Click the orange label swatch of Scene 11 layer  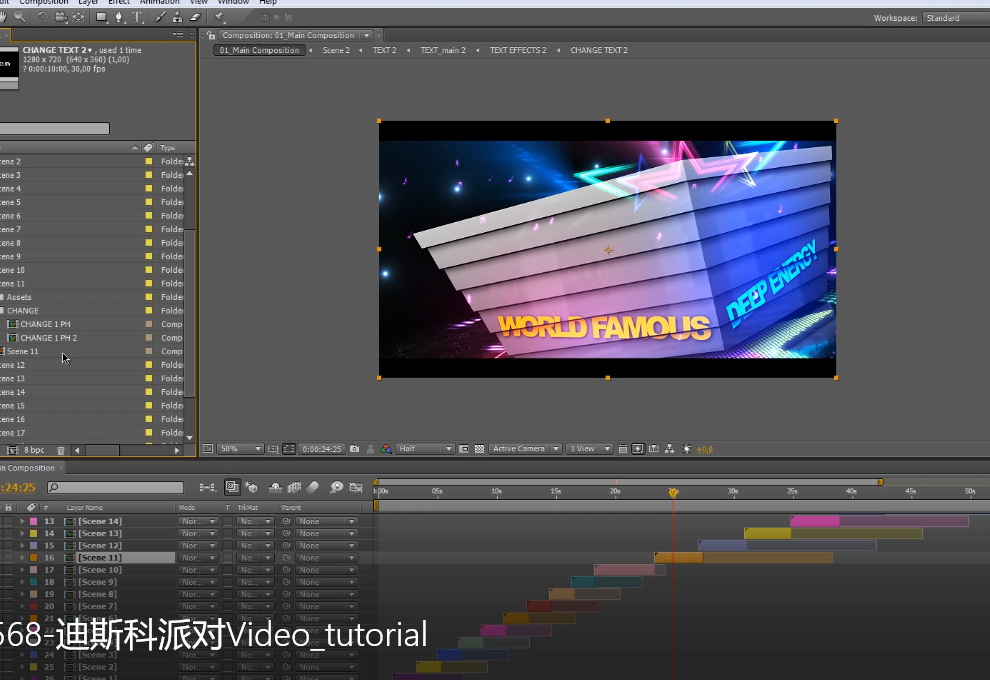coord(33,558)
